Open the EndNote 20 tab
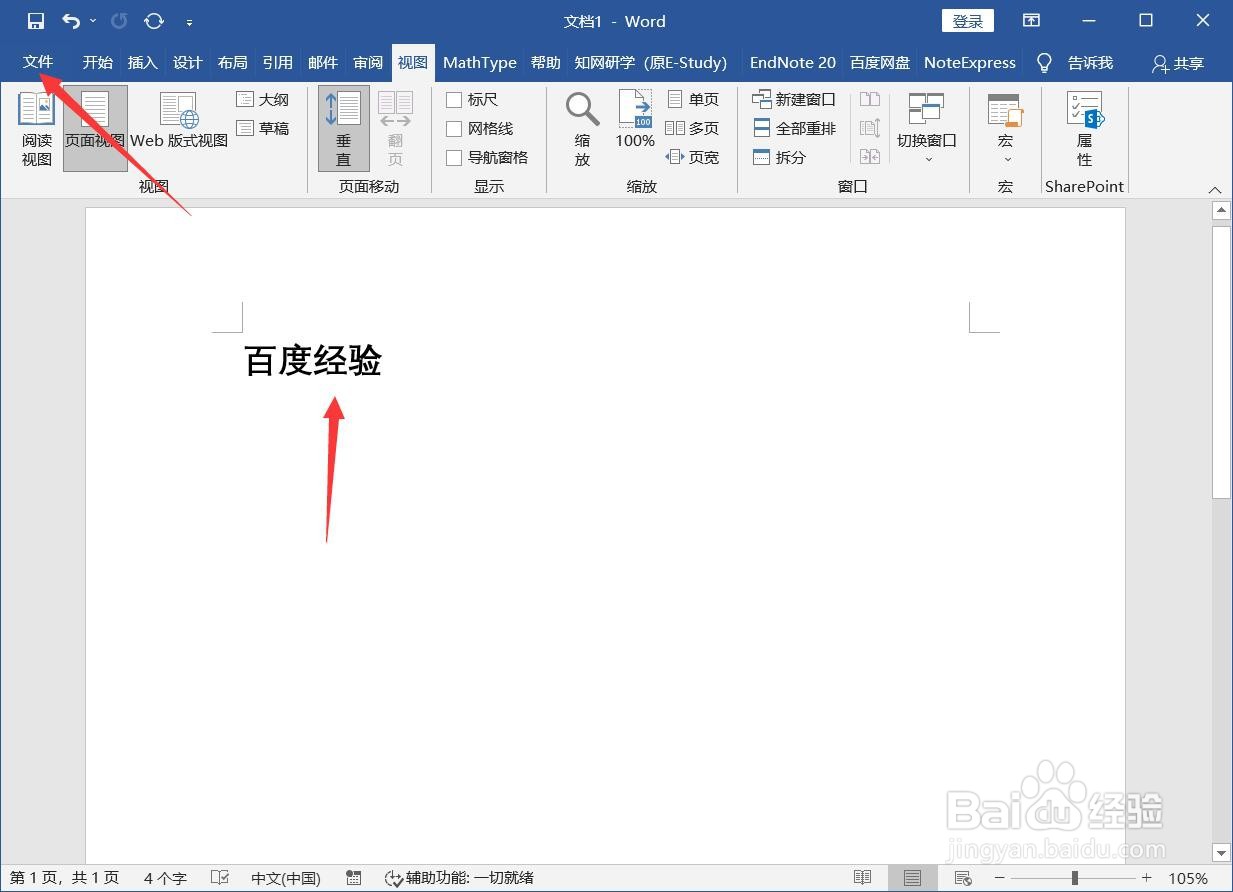This screenshot has height=892, width=1233. [793, 62]
